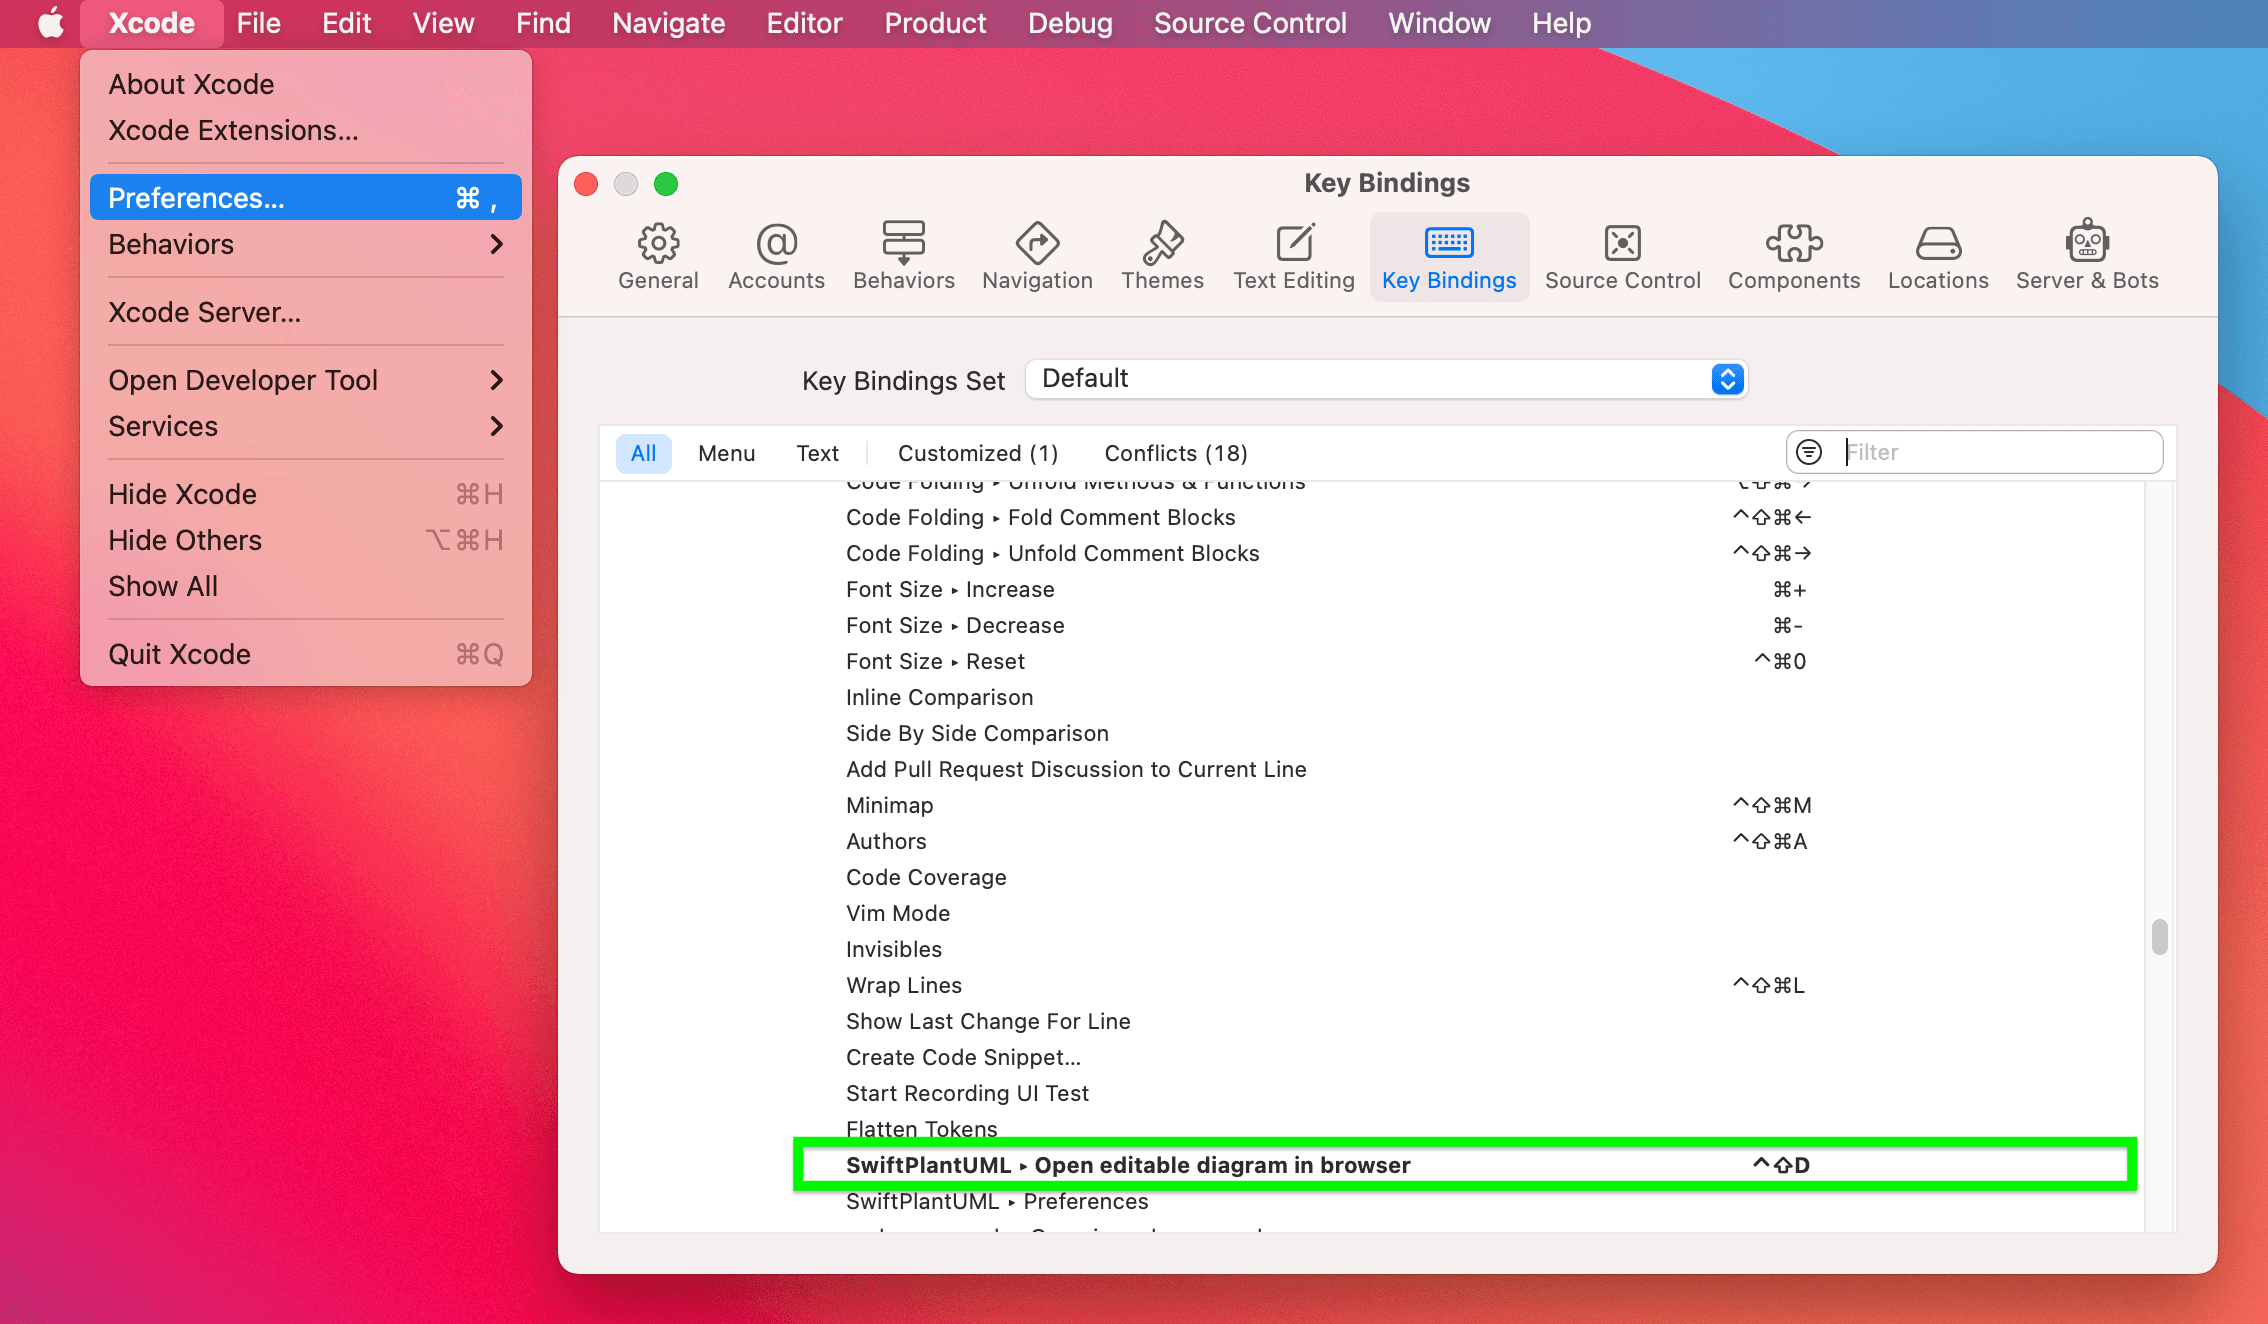Select About Xcode from the menu
2268x1324 pixels.
[x=191, y=84]
